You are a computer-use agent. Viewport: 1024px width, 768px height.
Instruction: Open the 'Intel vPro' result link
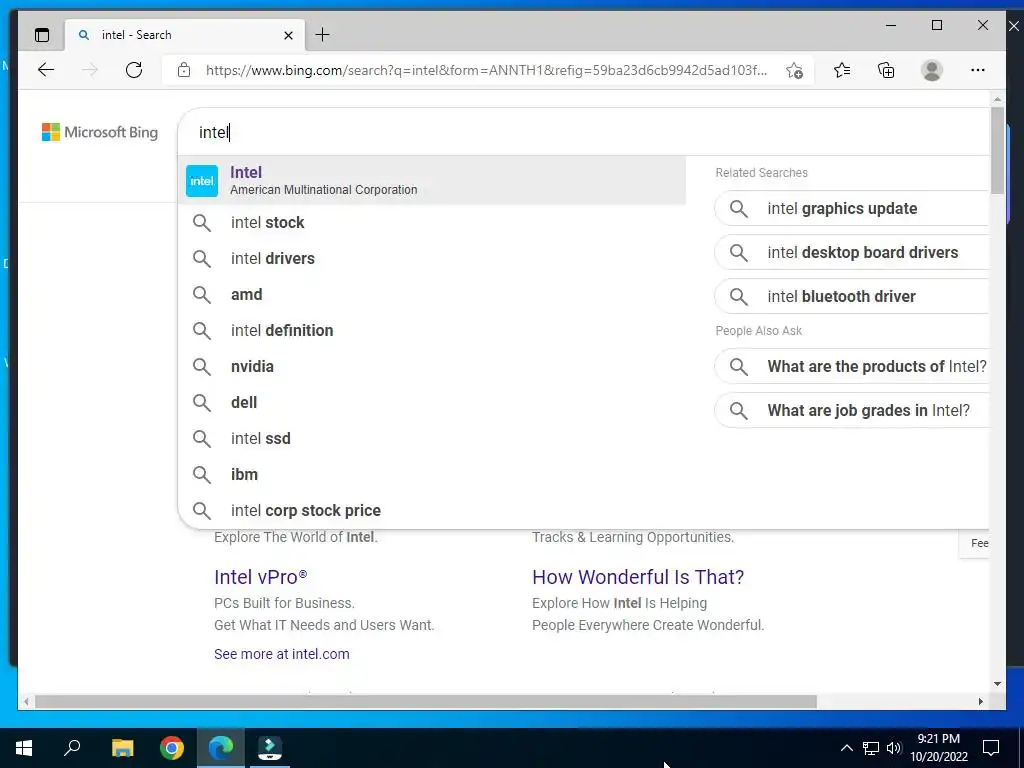(261, 577)
